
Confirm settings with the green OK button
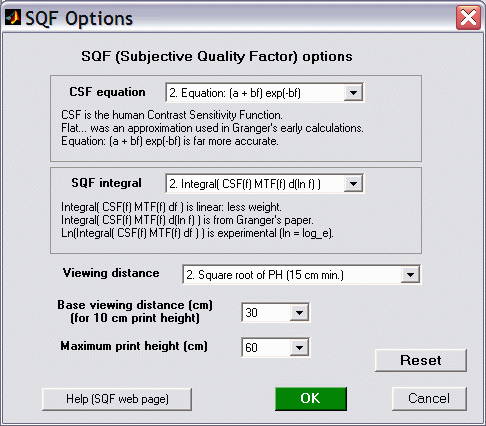[x=311, y=399]
